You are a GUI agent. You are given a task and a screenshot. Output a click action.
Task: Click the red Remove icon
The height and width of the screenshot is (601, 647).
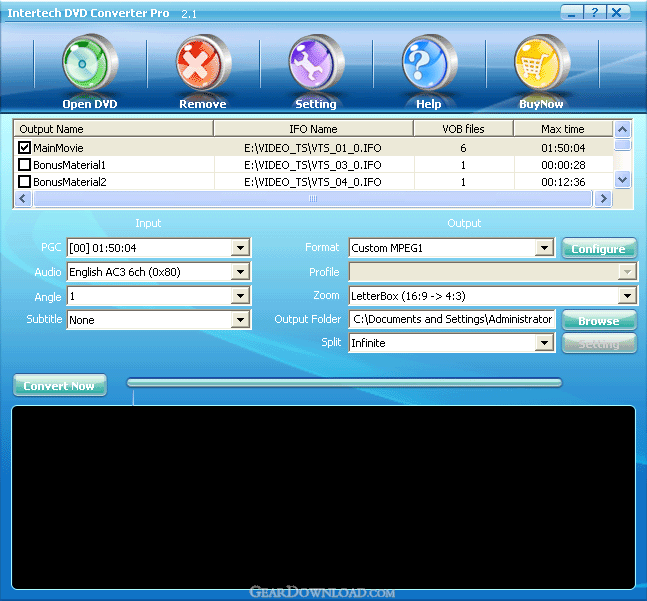click(203, 62)
